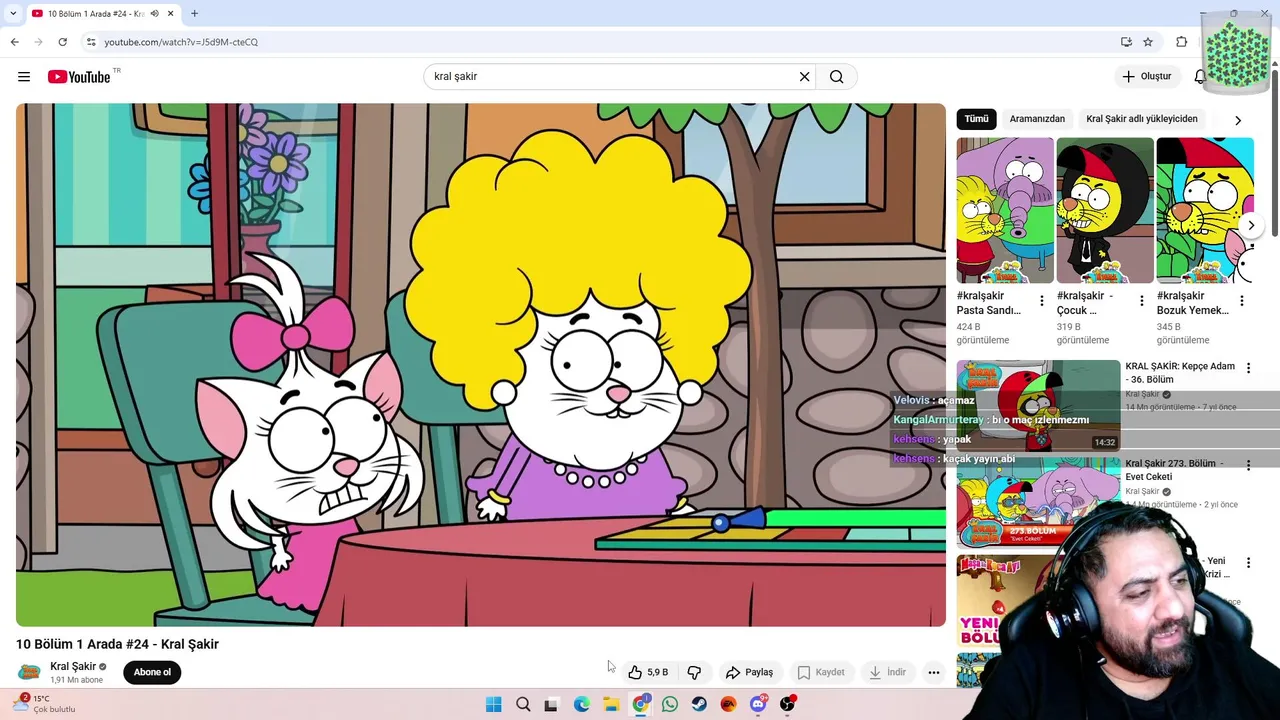Open Steam from the taskbar

(x=699, y=704)
